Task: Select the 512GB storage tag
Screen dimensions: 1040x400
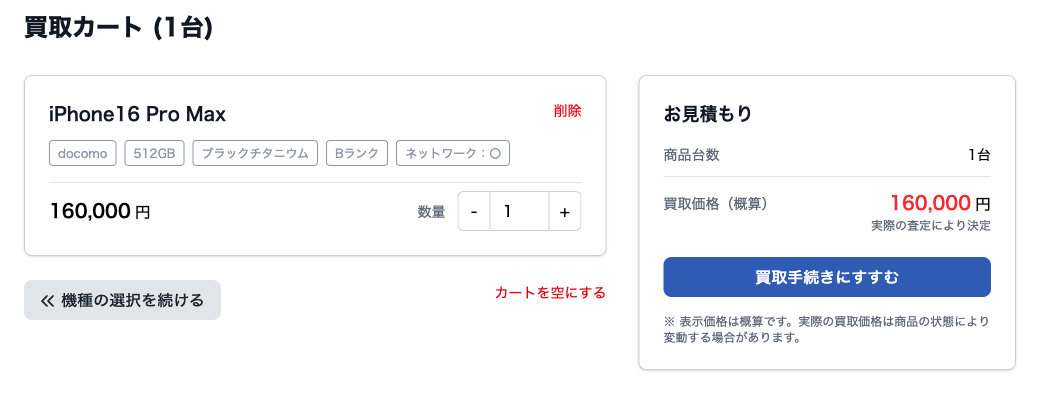Action: (154, 153)
